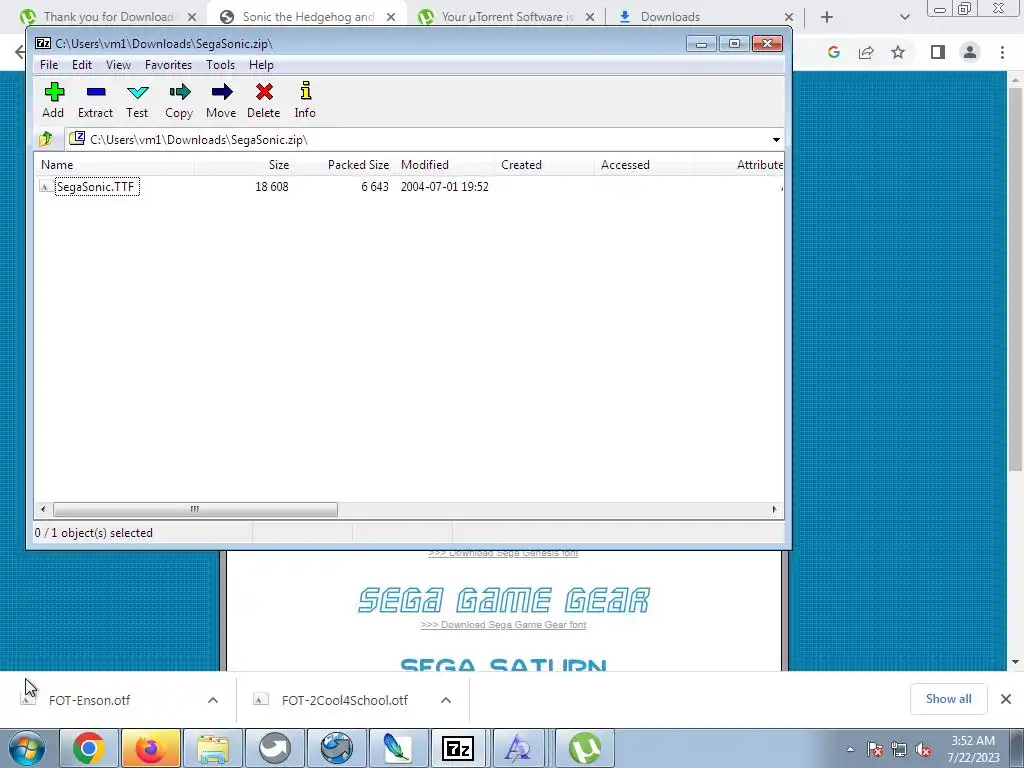Open the taskbar app with a letter A icon
The width and height of the screenshot is (1024, 768).
click(519, 748)
